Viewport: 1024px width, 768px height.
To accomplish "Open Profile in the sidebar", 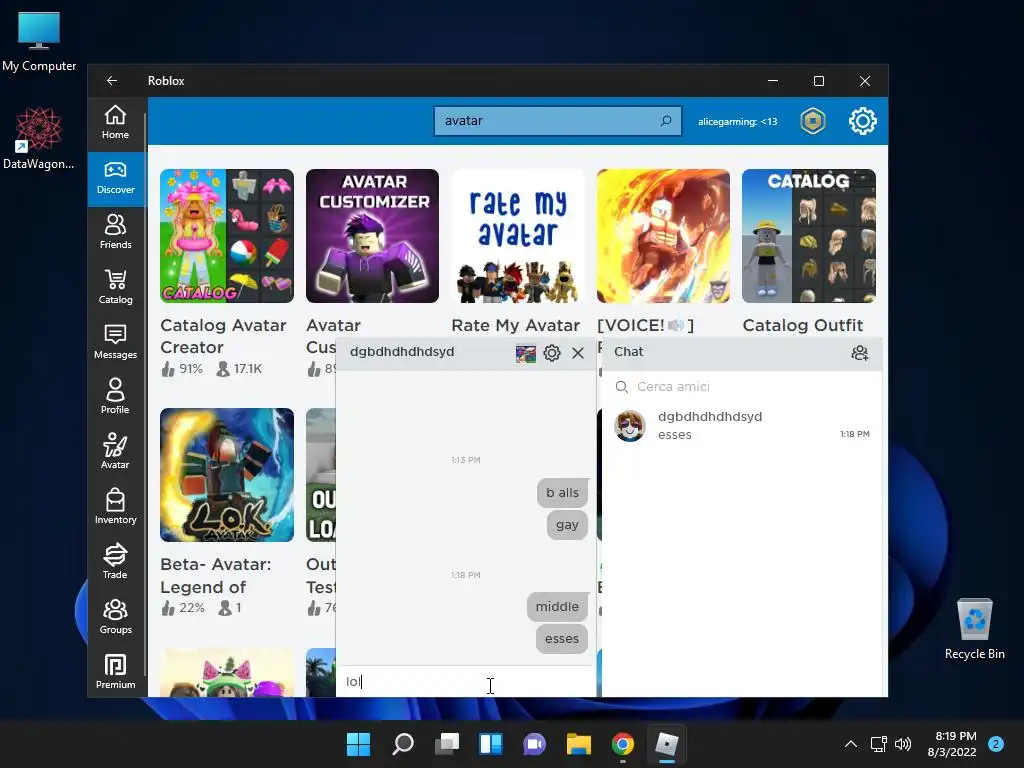I will [x=115, y=397].
